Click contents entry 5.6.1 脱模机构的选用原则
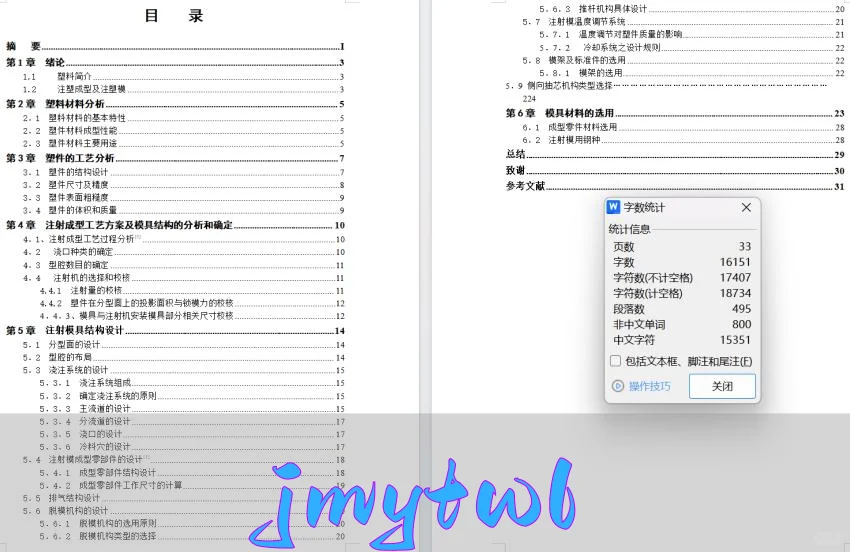 192,523
